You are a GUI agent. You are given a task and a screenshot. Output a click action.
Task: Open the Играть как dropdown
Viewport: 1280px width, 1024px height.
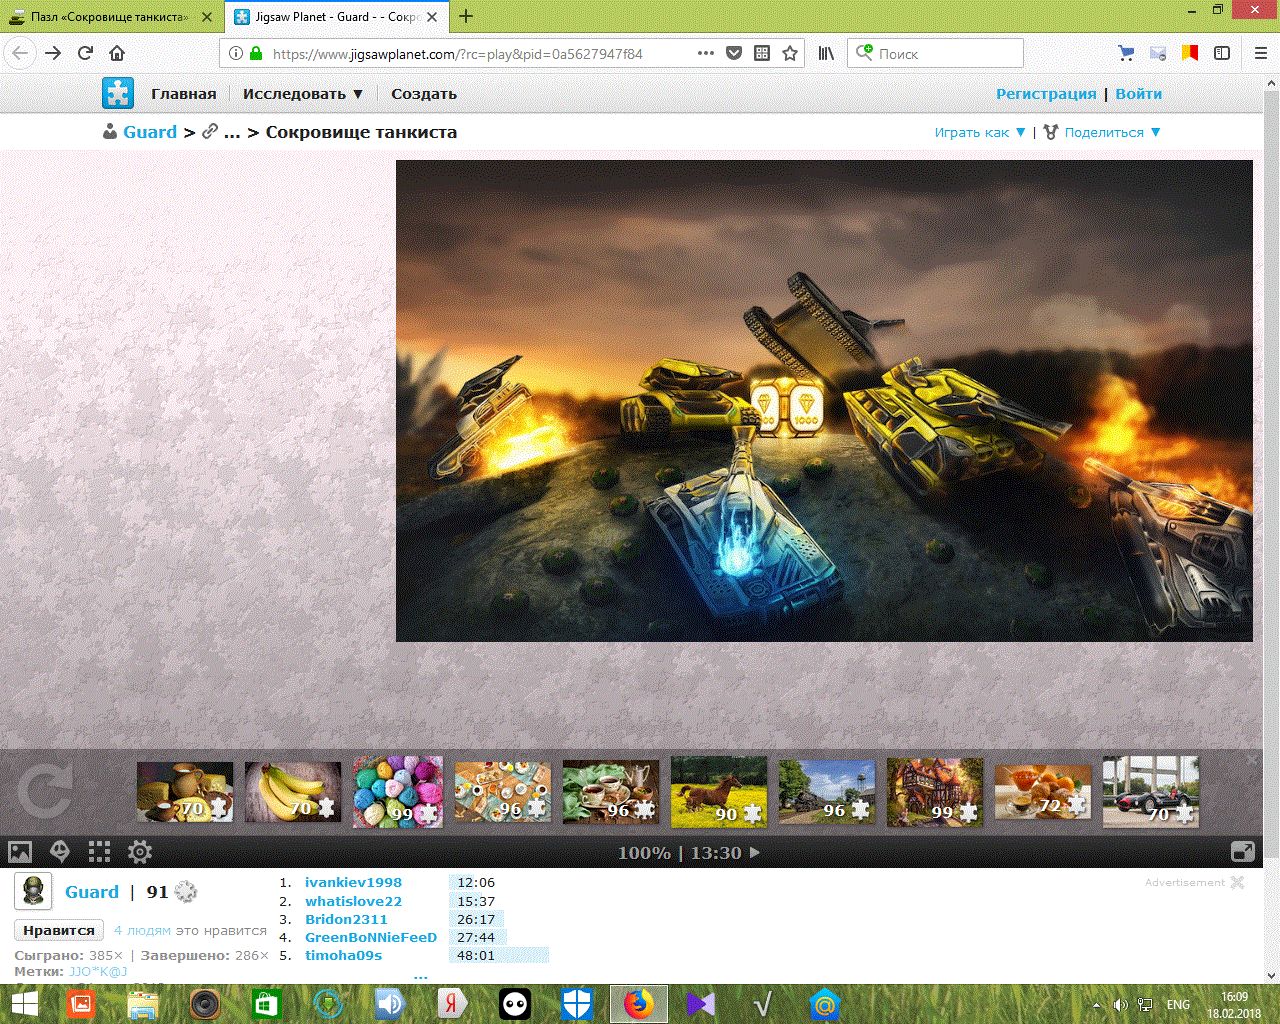pyautogui.click(x=980, y=132)
